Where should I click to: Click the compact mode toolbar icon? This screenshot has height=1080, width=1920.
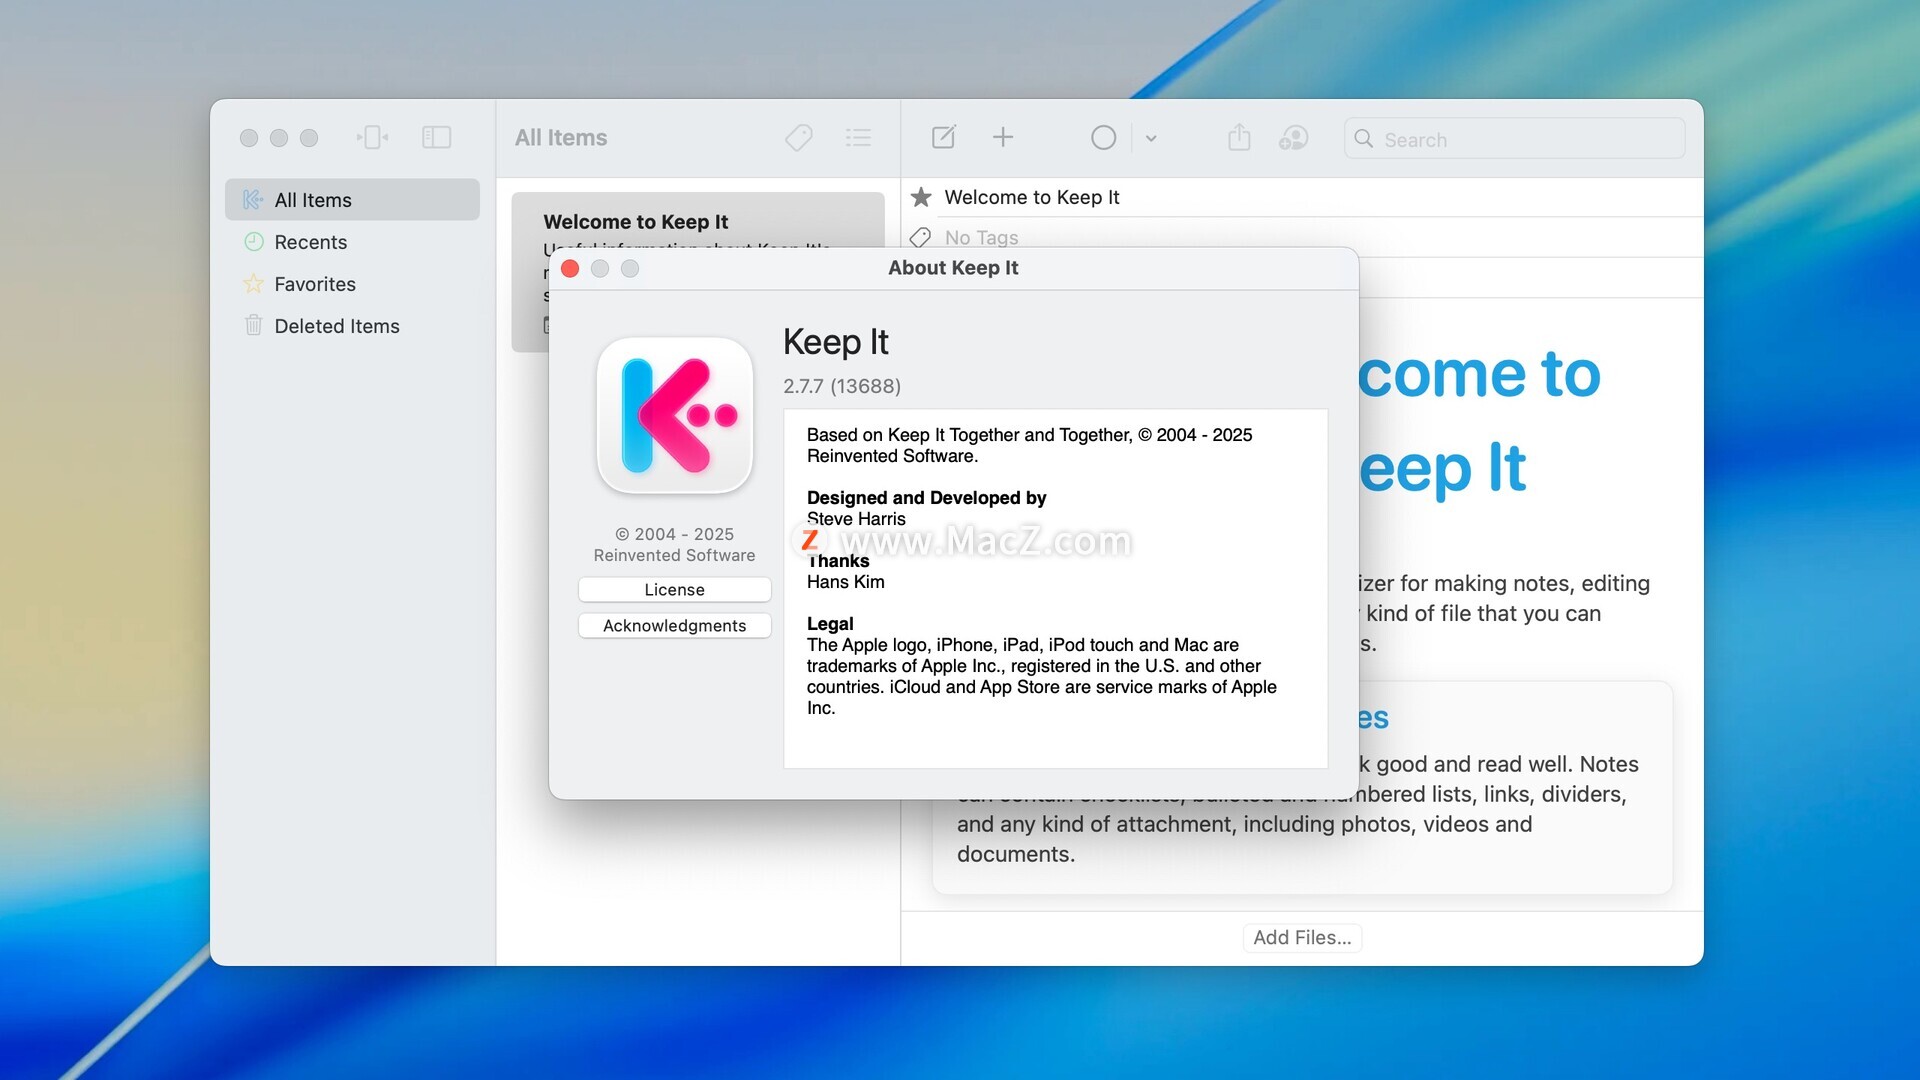[x=372, y=138]
